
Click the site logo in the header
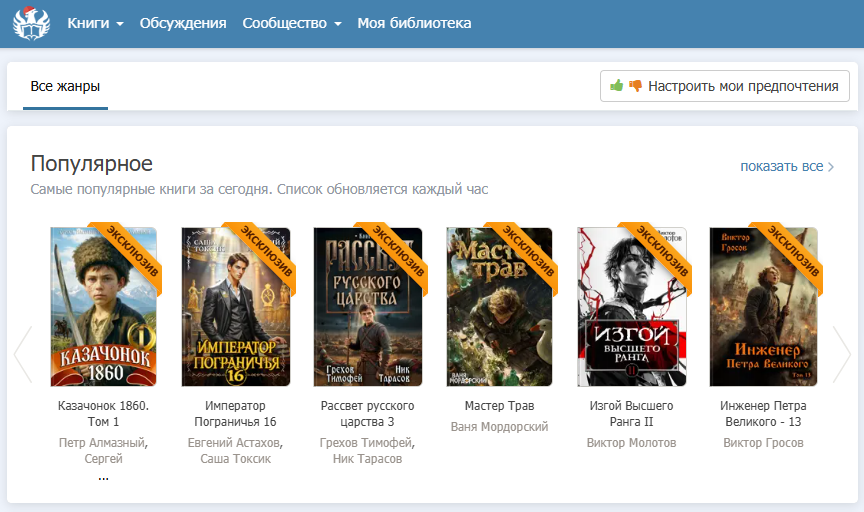(x=31, y=23)
